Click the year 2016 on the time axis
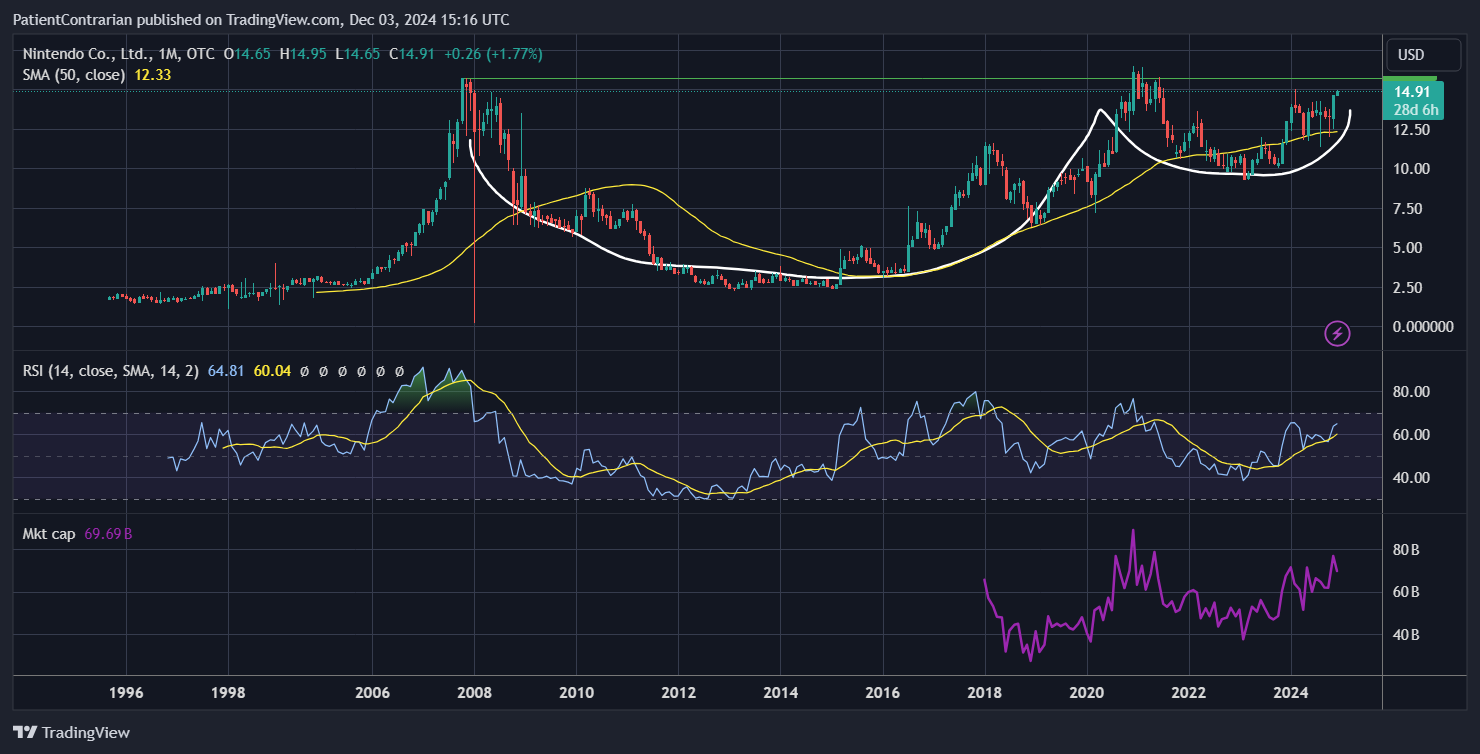1480x754 pixels. [882, 691]
